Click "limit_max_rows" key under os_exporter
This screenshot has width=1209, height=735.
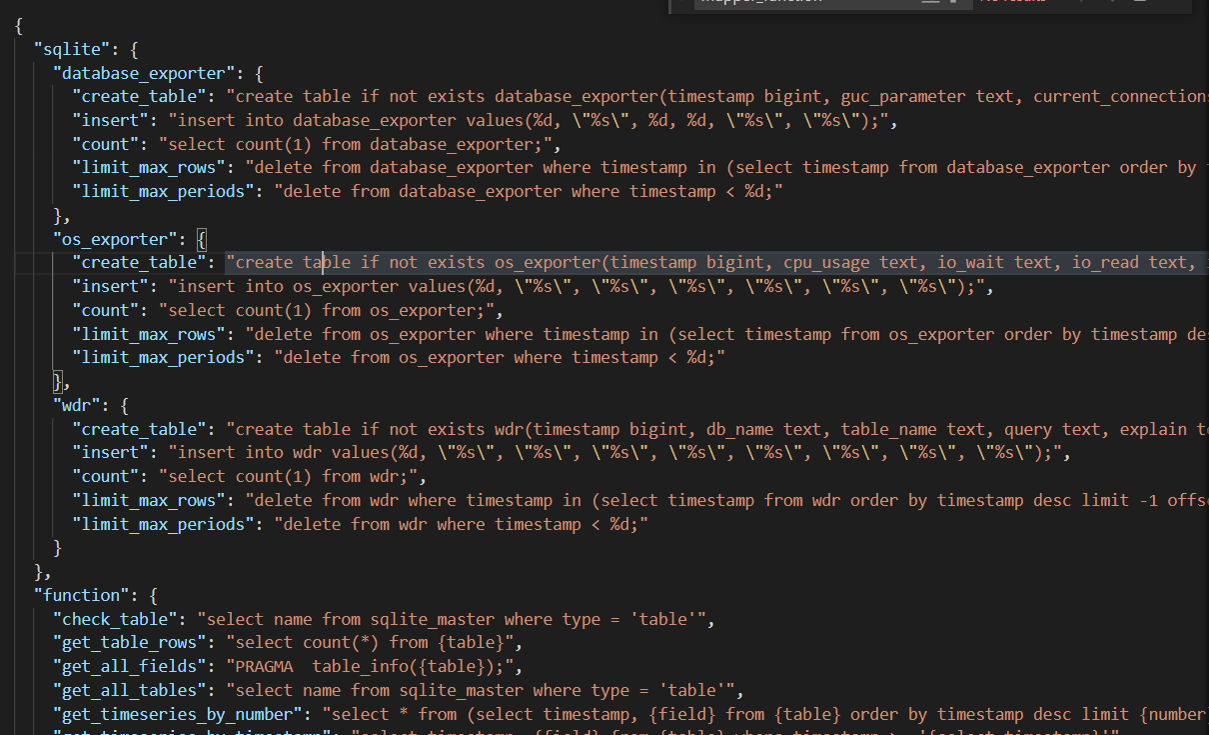point(149,334)
